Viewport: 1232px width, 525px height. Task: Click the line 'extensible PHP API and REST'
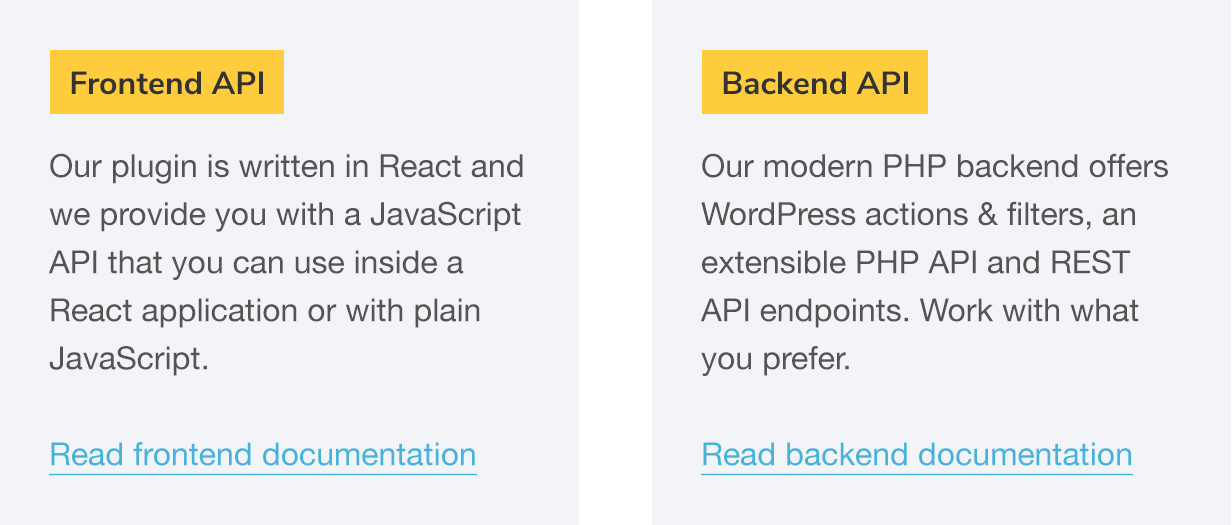point(916,262)
